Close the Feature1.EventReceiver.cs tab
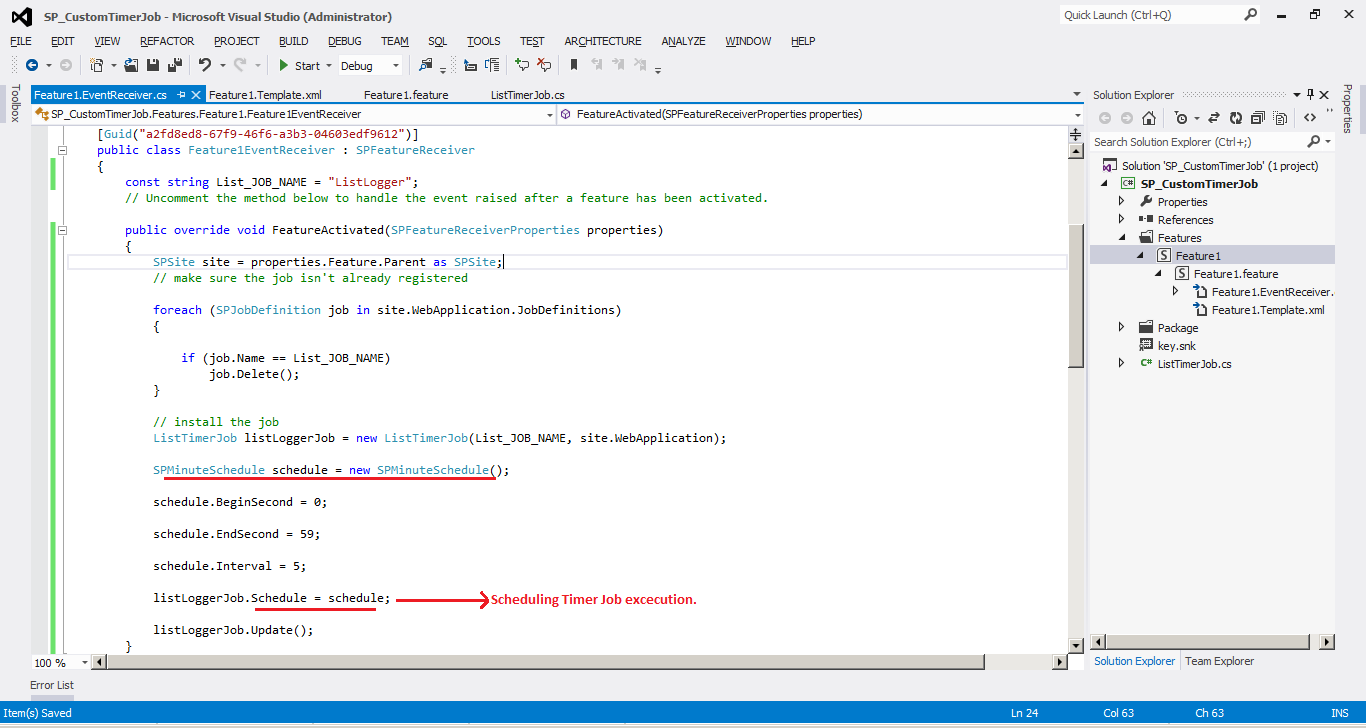Screen dimensions: 1366x728 click(196, 95)
